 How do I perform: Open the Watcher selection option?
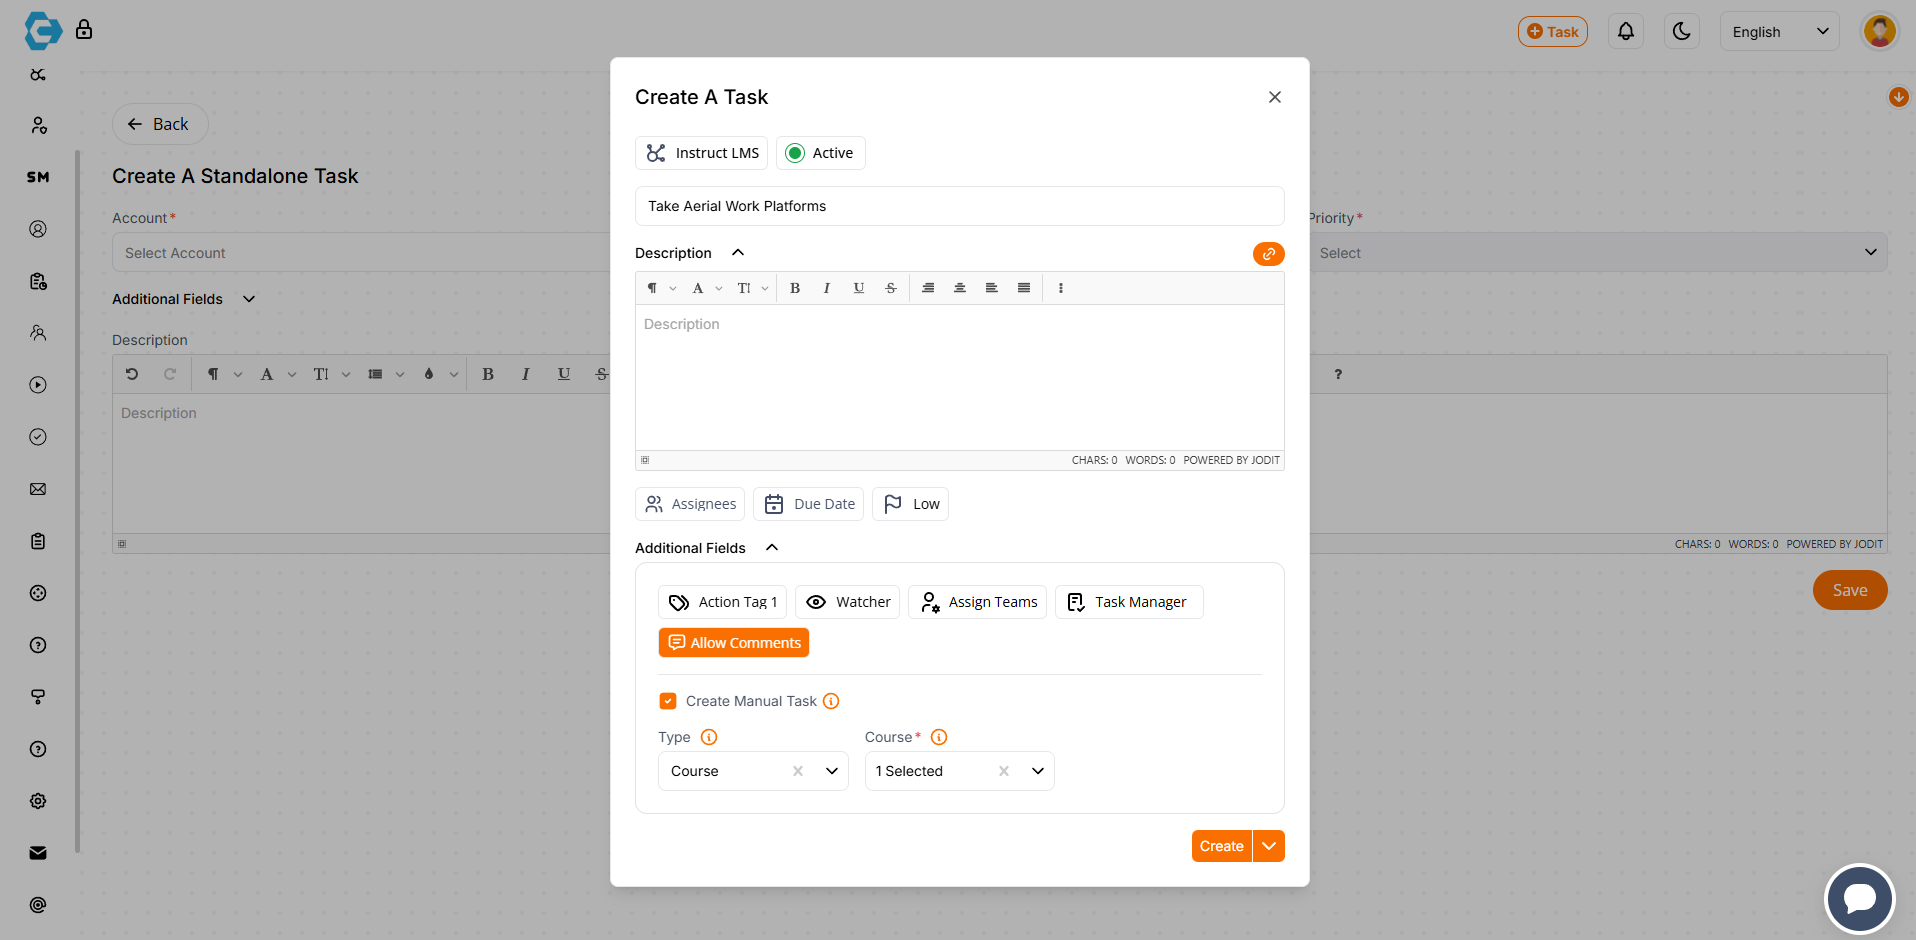click(x=848, y=602)
